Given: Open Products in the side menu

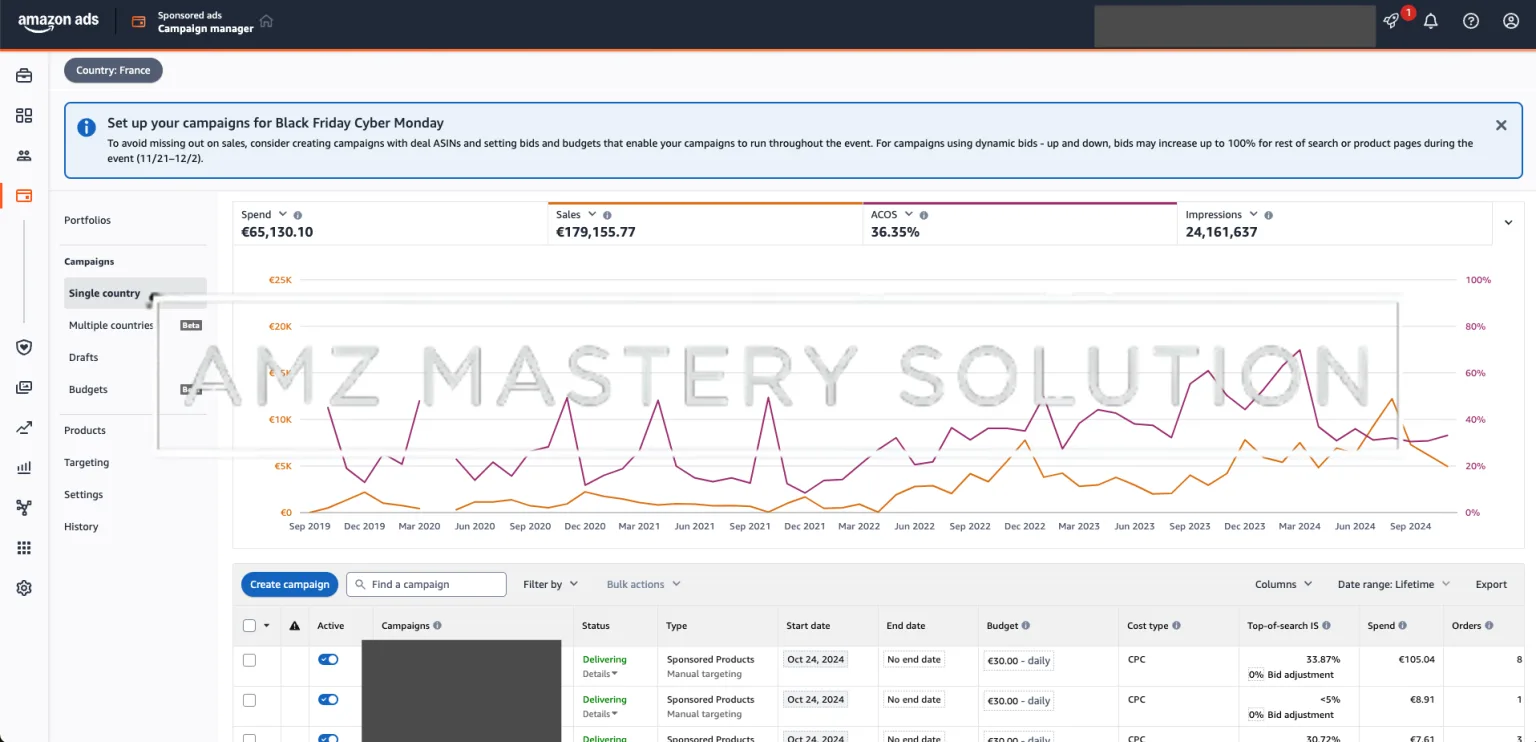Looking at the screenshot, I should [85, 431].
